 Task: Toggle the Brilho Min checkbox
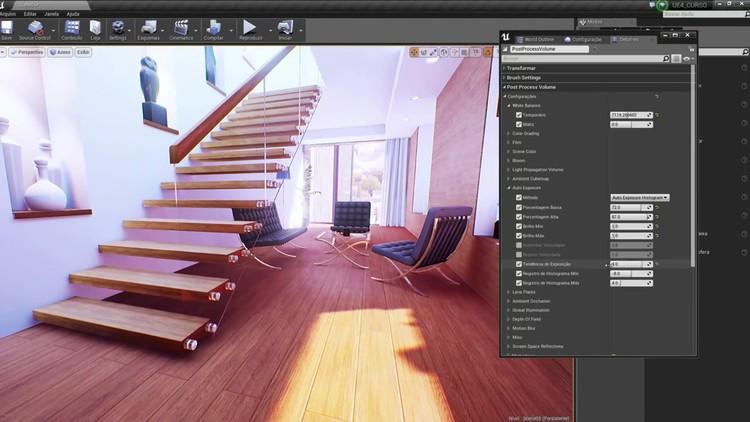coord(518,226)
